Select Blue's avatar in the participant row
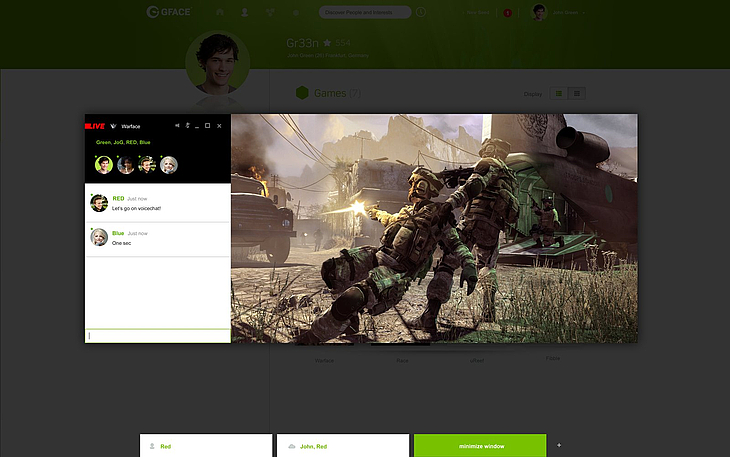 click(169, 165)
